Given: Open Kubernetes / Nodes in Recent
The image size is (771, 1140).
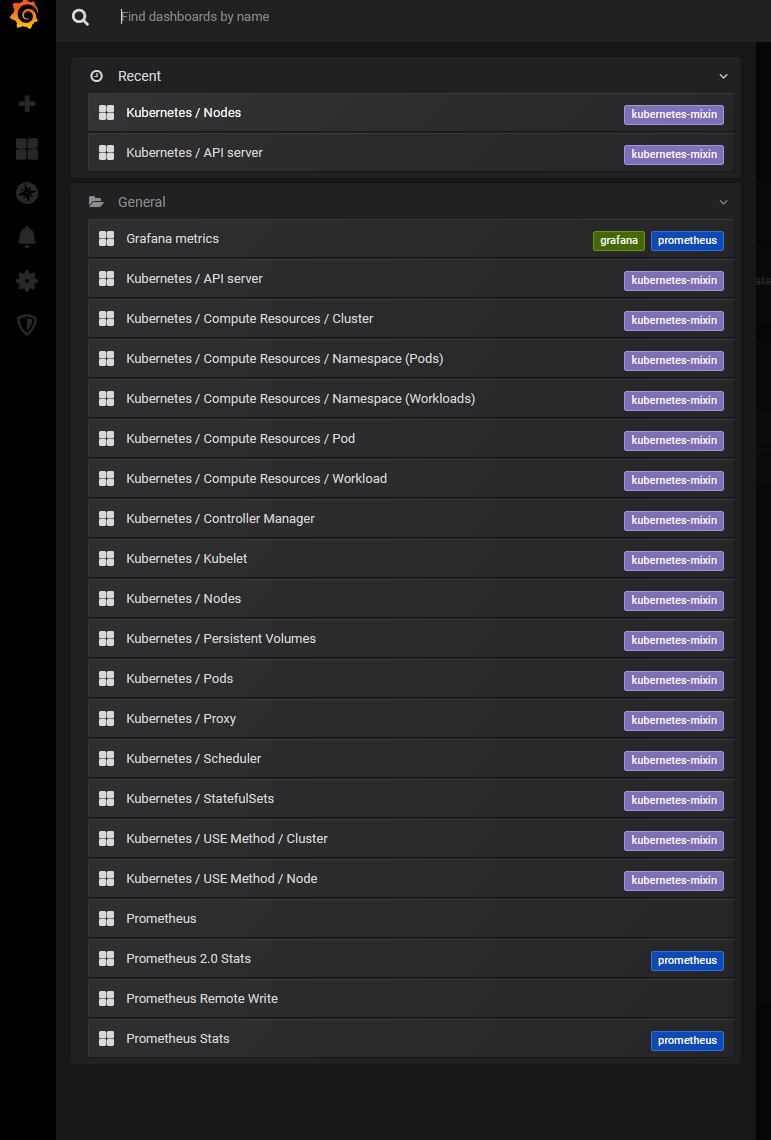Looking at the screenshot, I should tap(410, 113).
